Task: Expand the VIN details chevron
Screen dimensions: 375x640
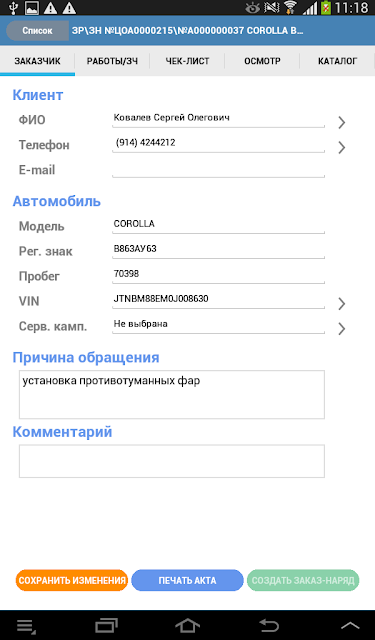Action: coord(342,304)
